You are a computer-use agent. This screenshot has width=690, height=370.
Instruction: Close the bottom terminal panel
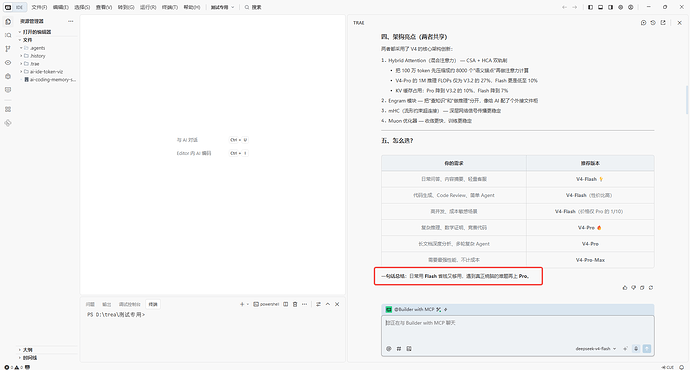click(x=337, y=304)
